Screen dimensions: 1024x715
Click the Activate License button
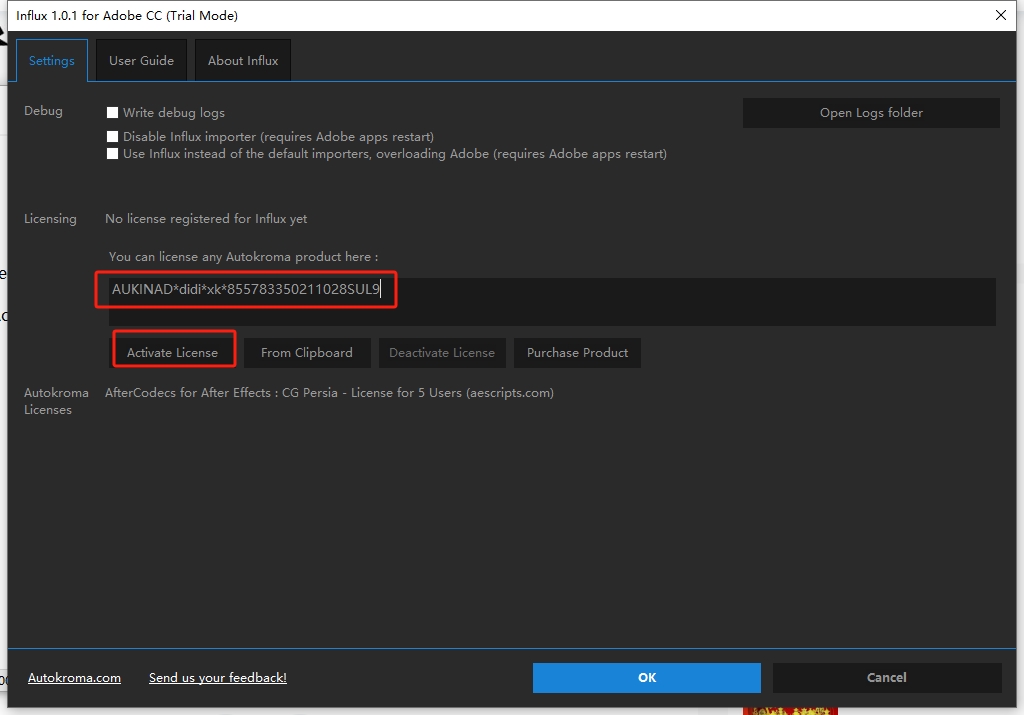(x=172, y=353)
